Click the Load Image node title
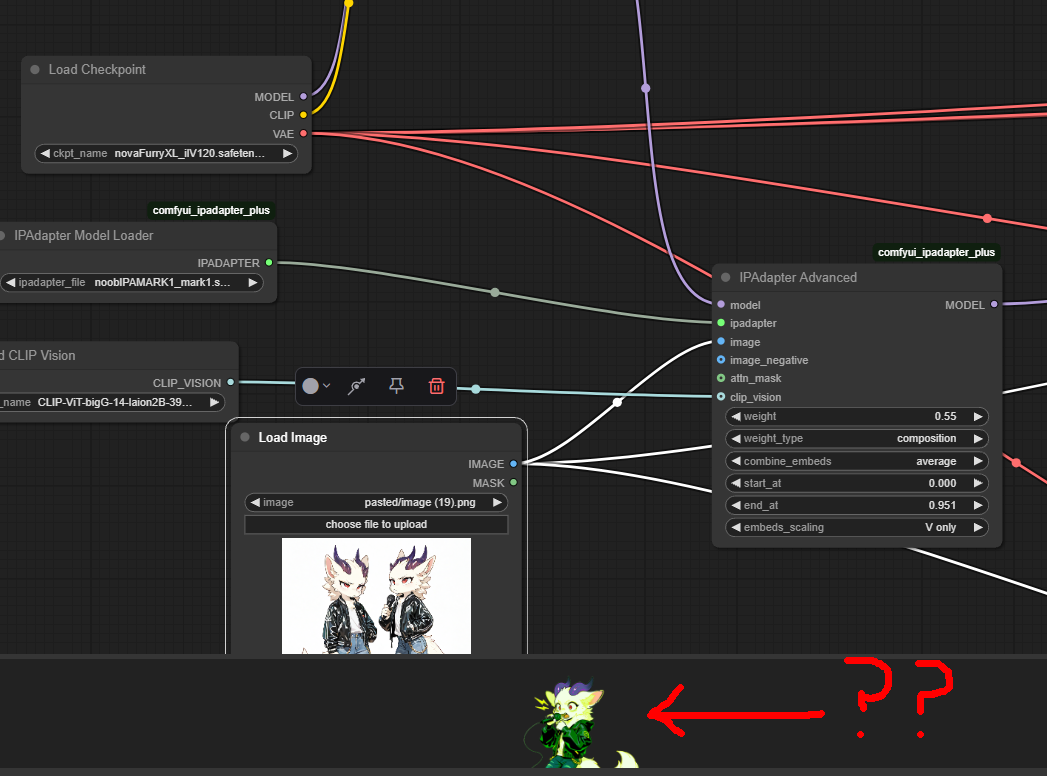Image resolution: width=1047 pixels, height=776 pixels. coord(292,437)
